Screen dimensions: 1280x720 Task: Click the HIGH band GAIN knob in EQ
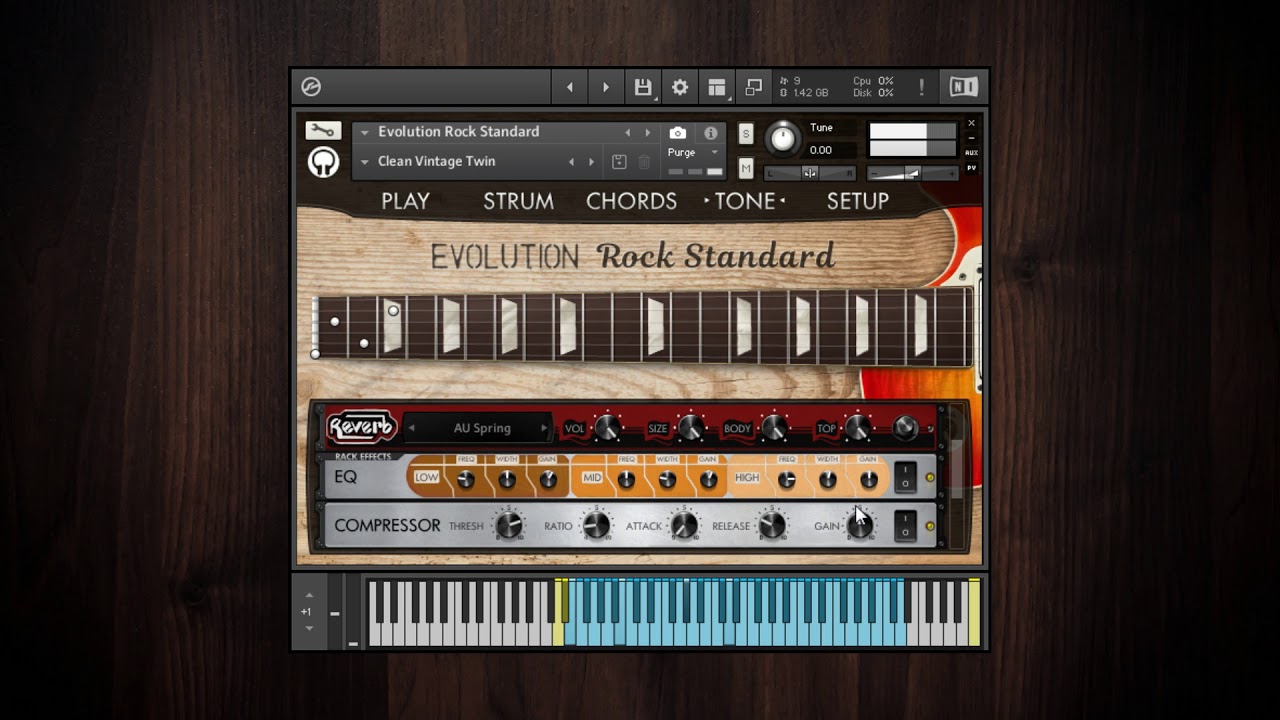[x=868, y=480]
